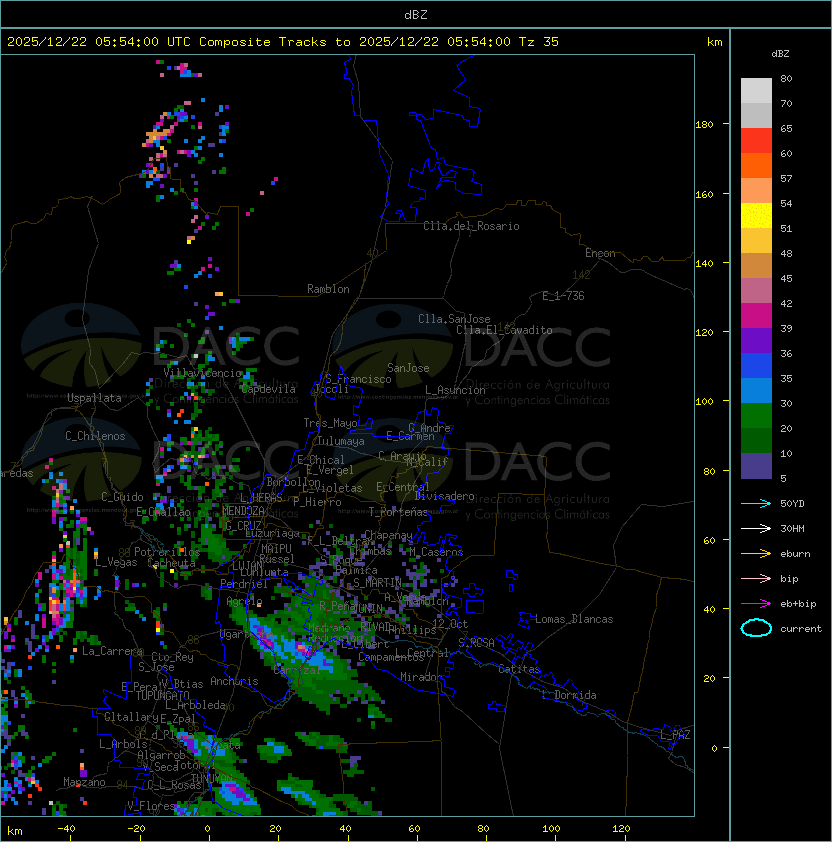Click the 'dBZ' label above color scale
Image resolution: width=832 pixels, height=842 pixels.
[x=780, y=54]
